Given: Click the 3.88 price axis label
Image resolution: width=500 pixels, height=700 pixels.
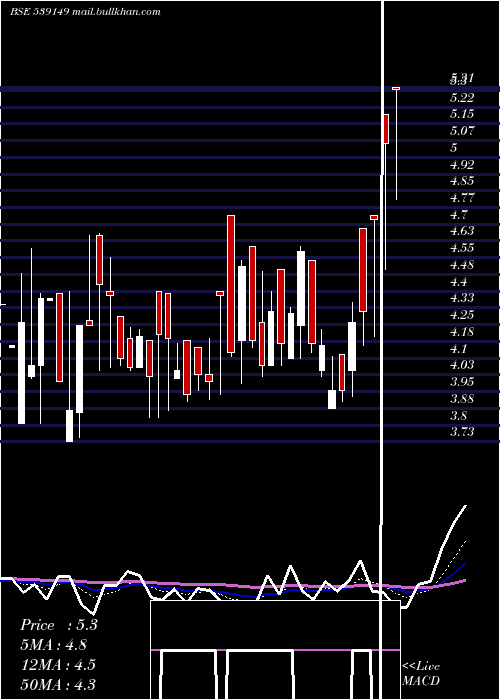Looking at the screenshot, I should pos(462,398).
